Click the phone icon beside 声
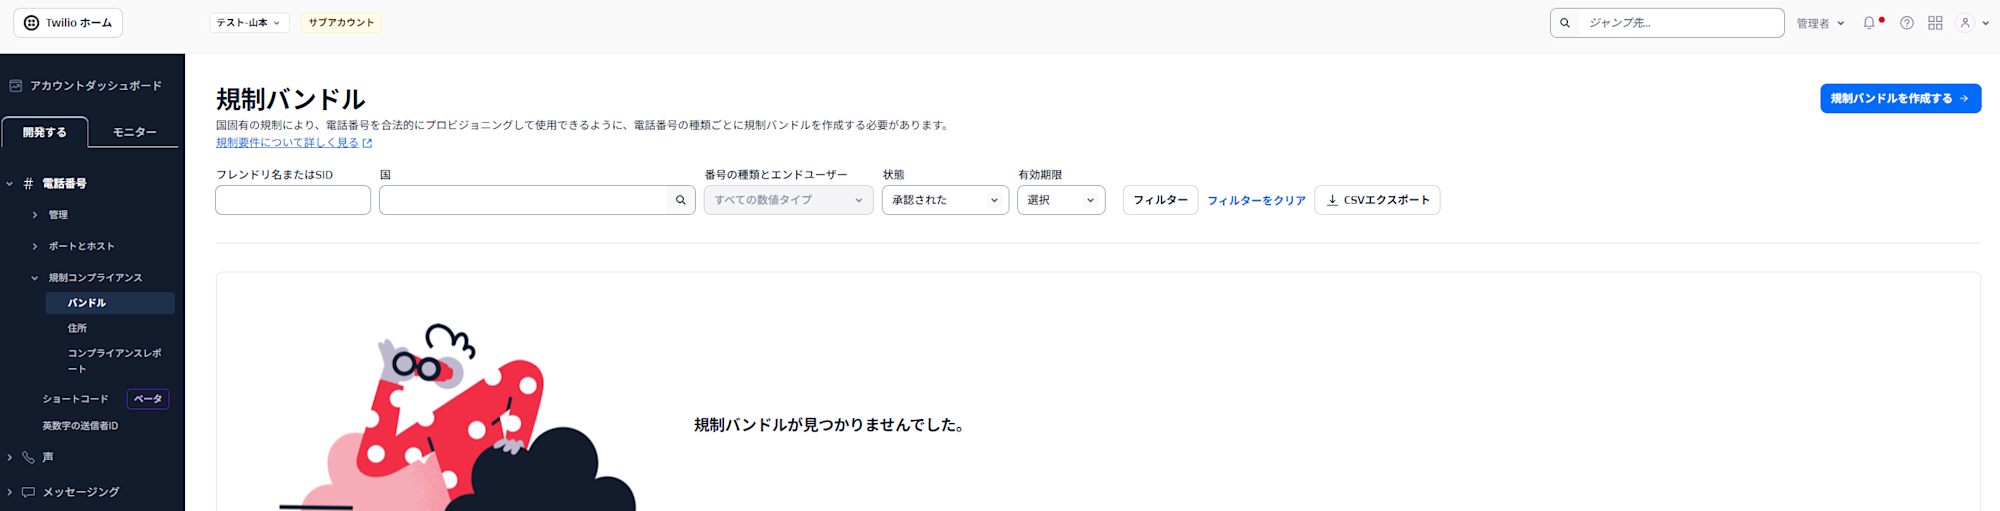The width and height of the screenshot is (2000, 511). click(x=28, y=457)
